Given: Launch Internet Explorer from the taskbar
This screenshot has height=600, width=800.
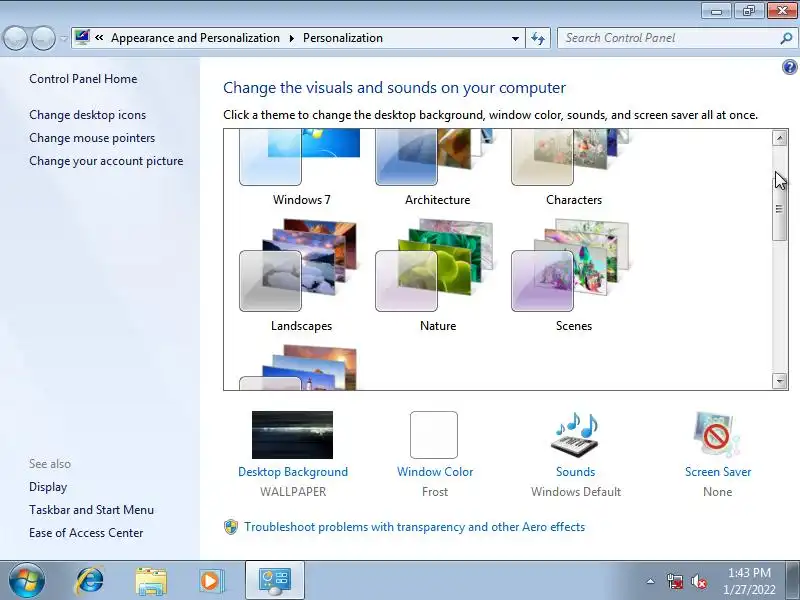Looking at the screenshot, I should click(90, 580).
